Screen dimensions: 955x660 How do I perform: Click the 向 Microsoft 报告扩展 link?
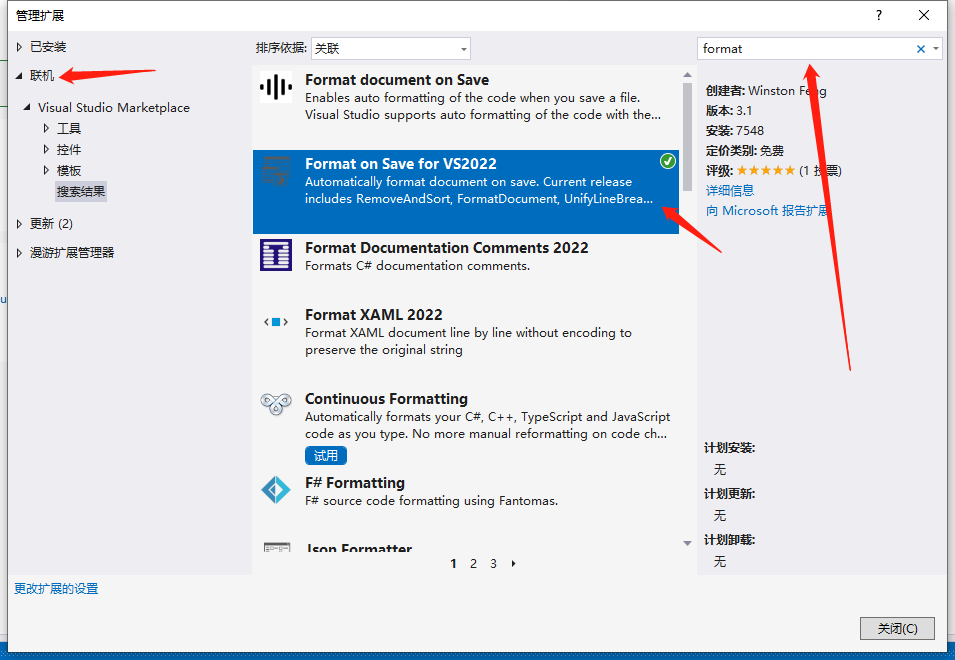pyautogui.click(x=767, y=211)
